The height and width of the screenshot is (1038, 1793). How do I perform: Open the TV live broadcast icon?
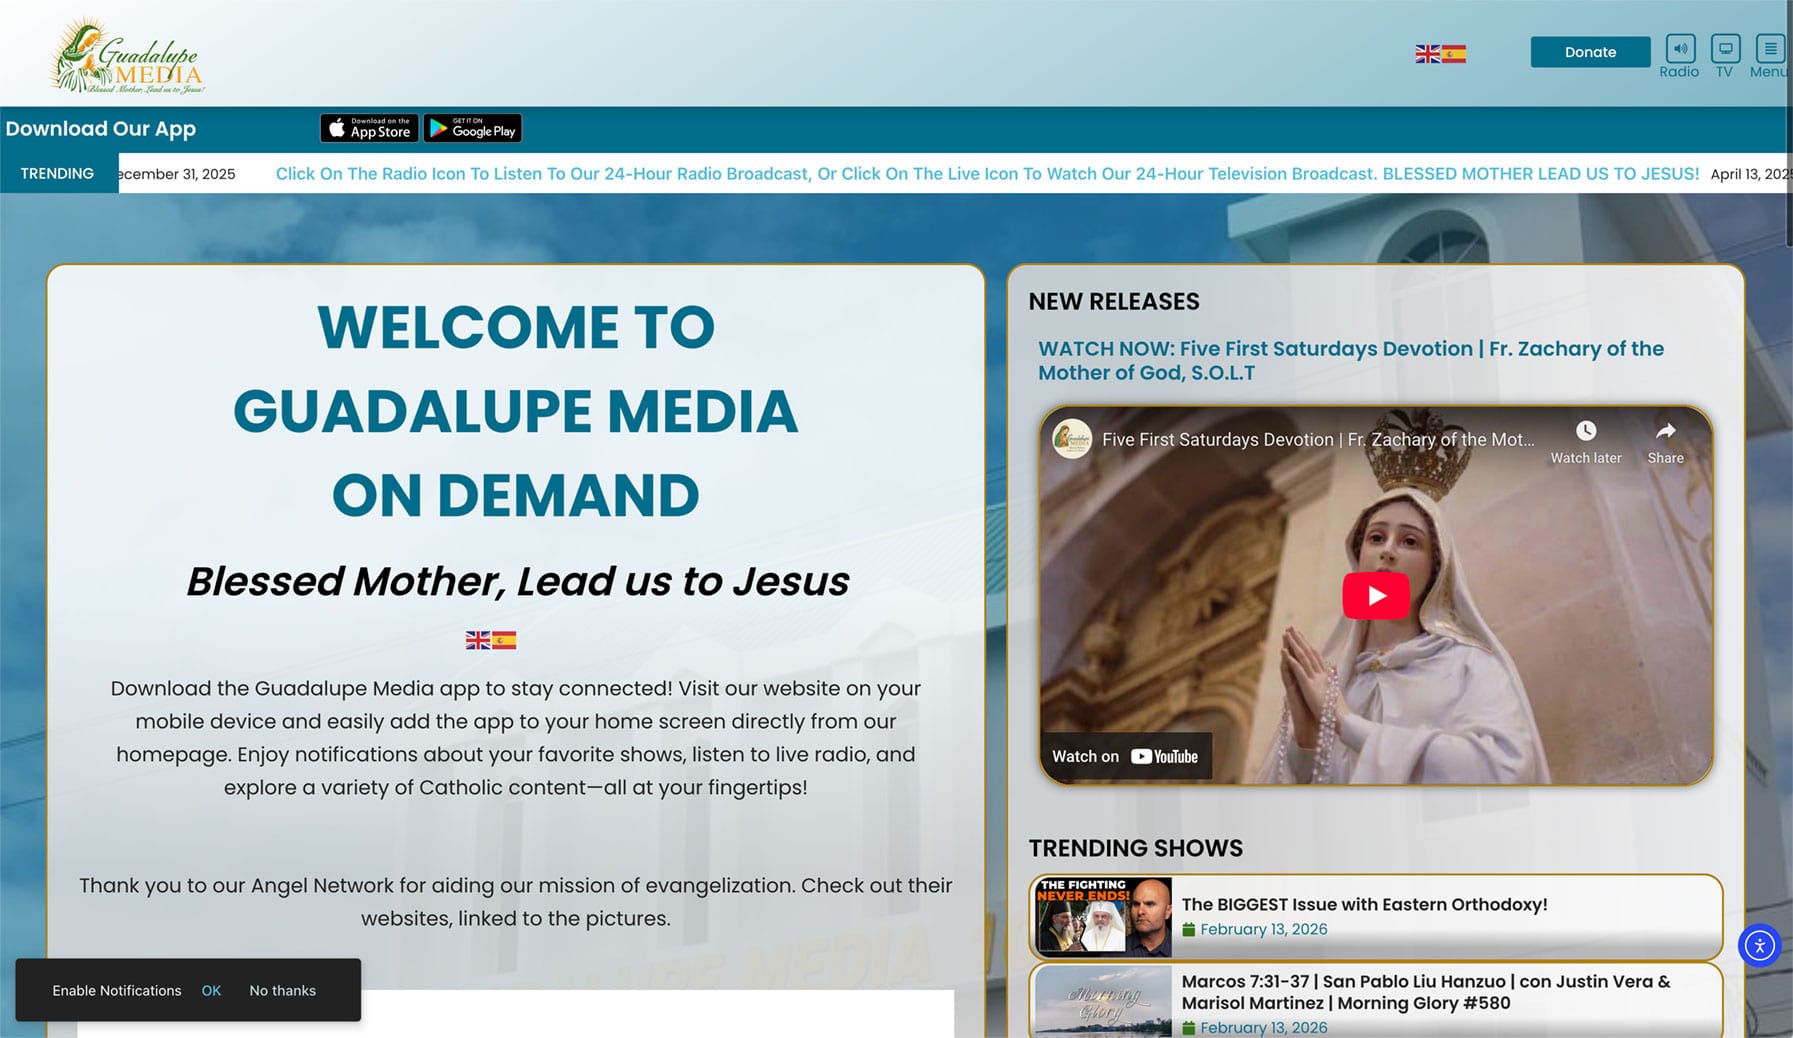tap(1726, 47)
